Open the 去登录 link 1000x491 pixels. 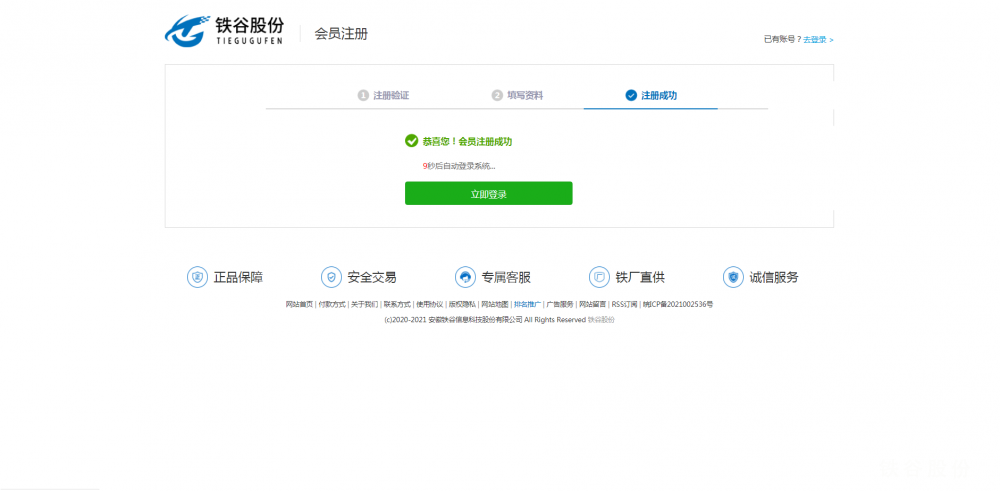[x=817, y=40]
